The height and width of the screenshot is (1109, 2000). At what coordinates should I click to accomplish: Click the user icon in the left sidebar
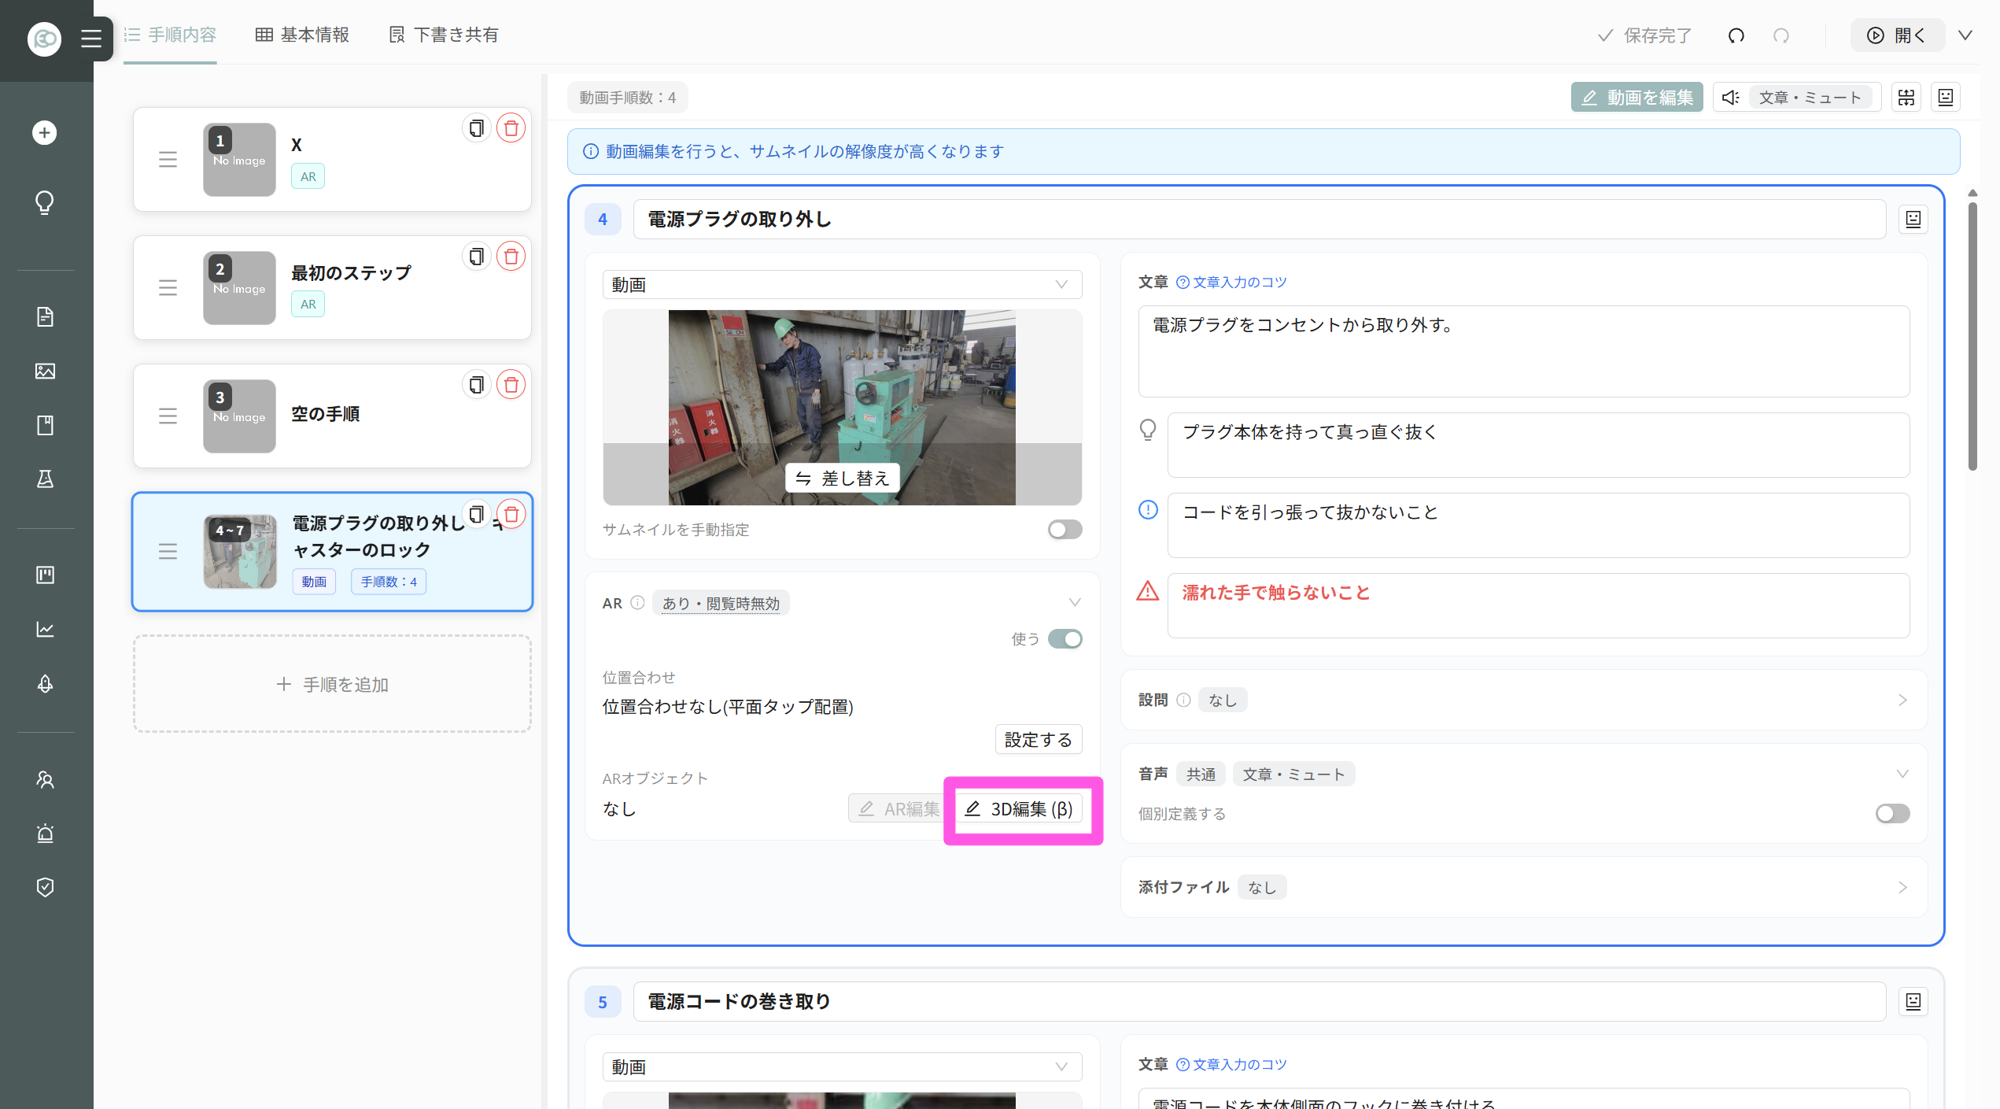(45, 779)
